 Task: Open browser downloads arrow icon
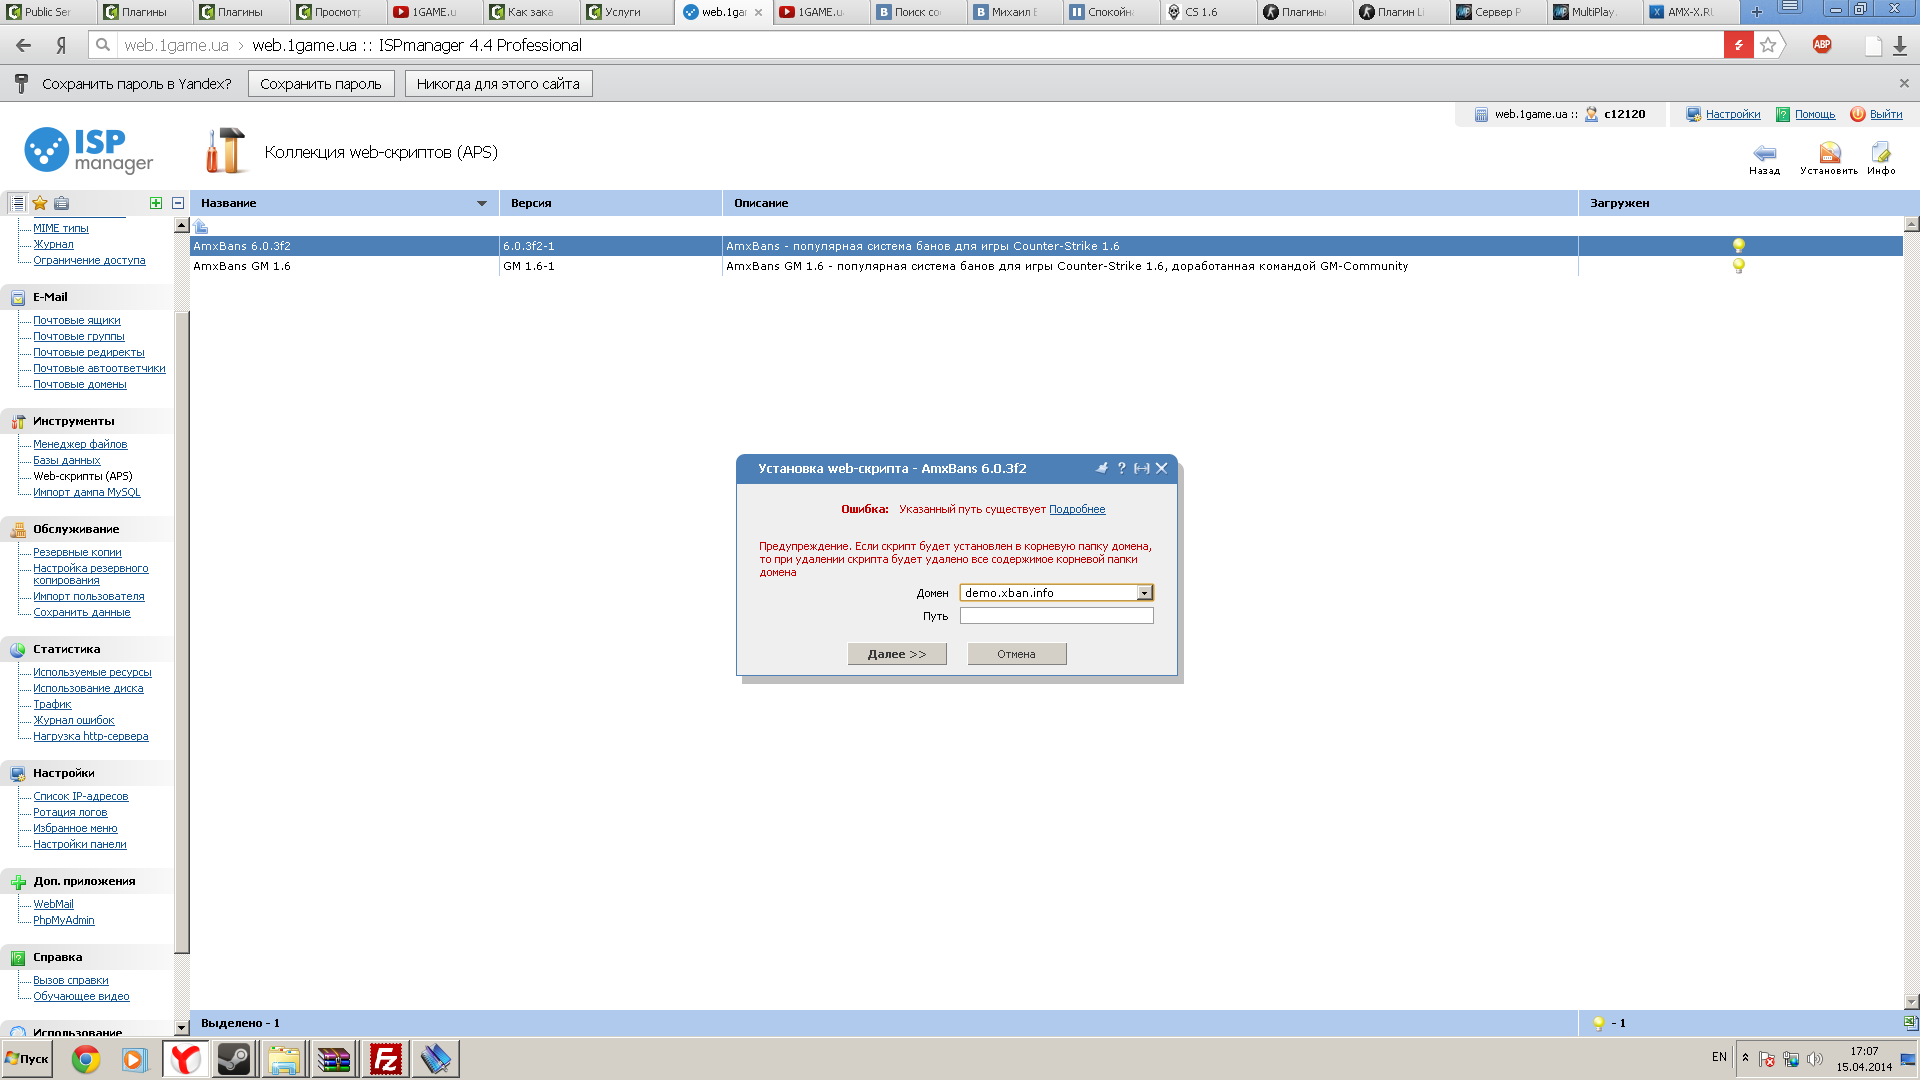coord(1900,45)
